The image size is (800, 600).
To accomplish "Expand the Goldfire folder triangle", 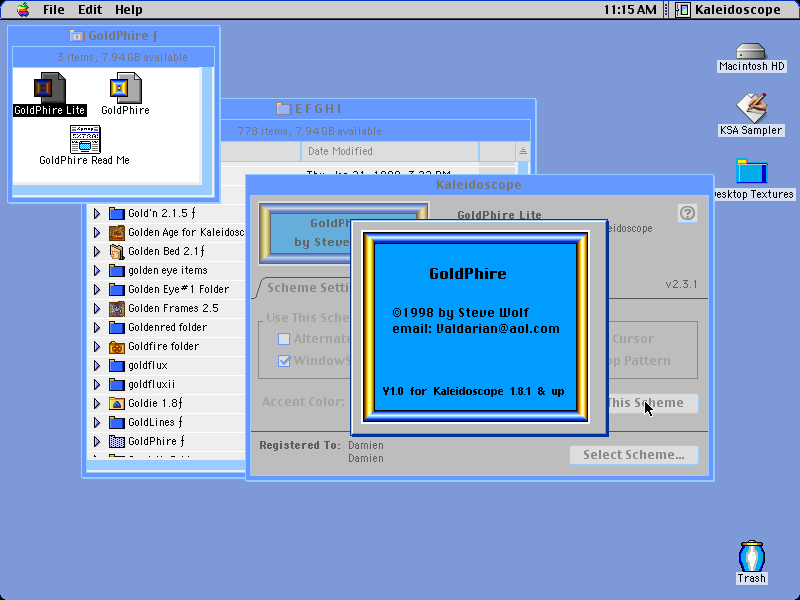I will (97, 346).
